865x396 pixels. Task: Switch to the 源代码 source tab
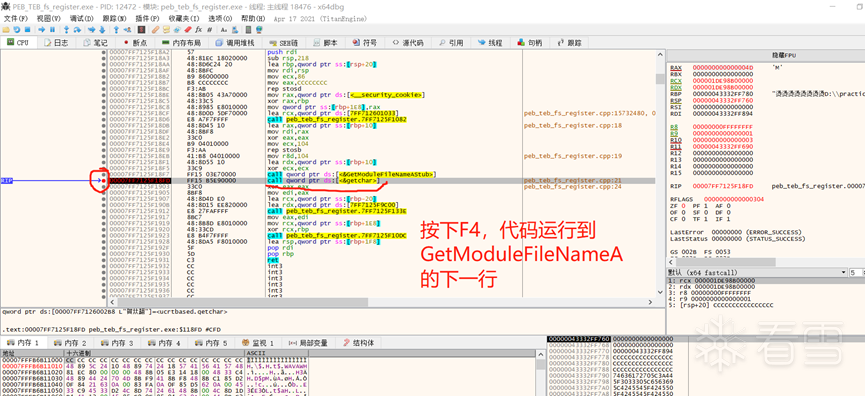[408, 42]
